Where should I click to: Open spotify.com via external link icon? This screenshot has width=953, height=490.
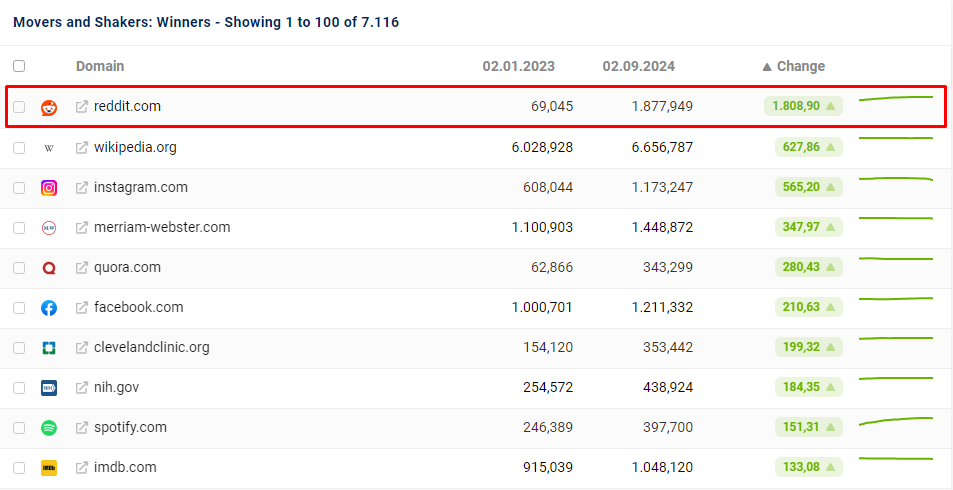tap(82, 427)
